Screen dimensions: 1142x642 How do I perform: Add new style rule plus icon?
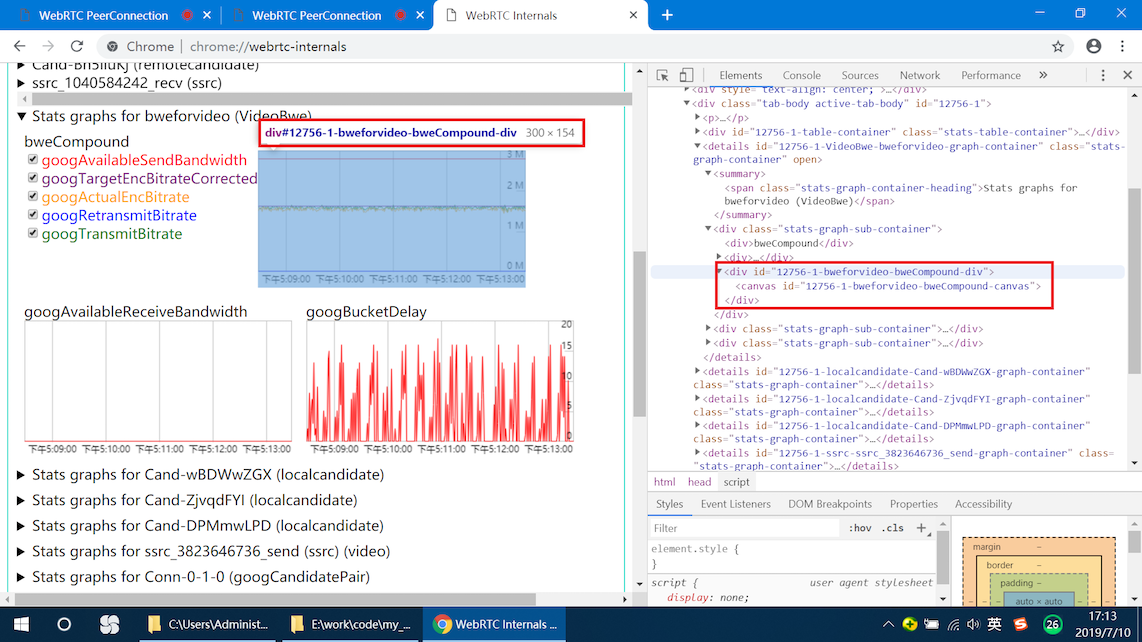(921, 528)
